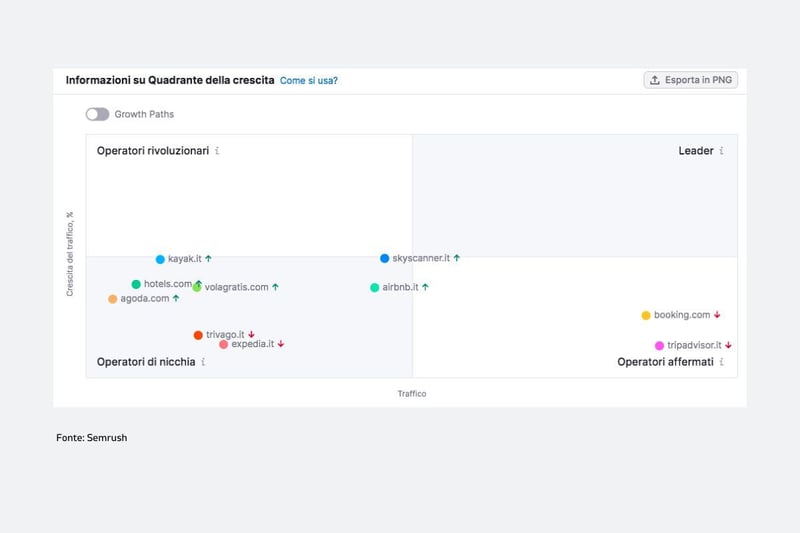Click the expedia.it label text
Screen dimensions: 800x533
pyautogui.click(x=253, y=344)
